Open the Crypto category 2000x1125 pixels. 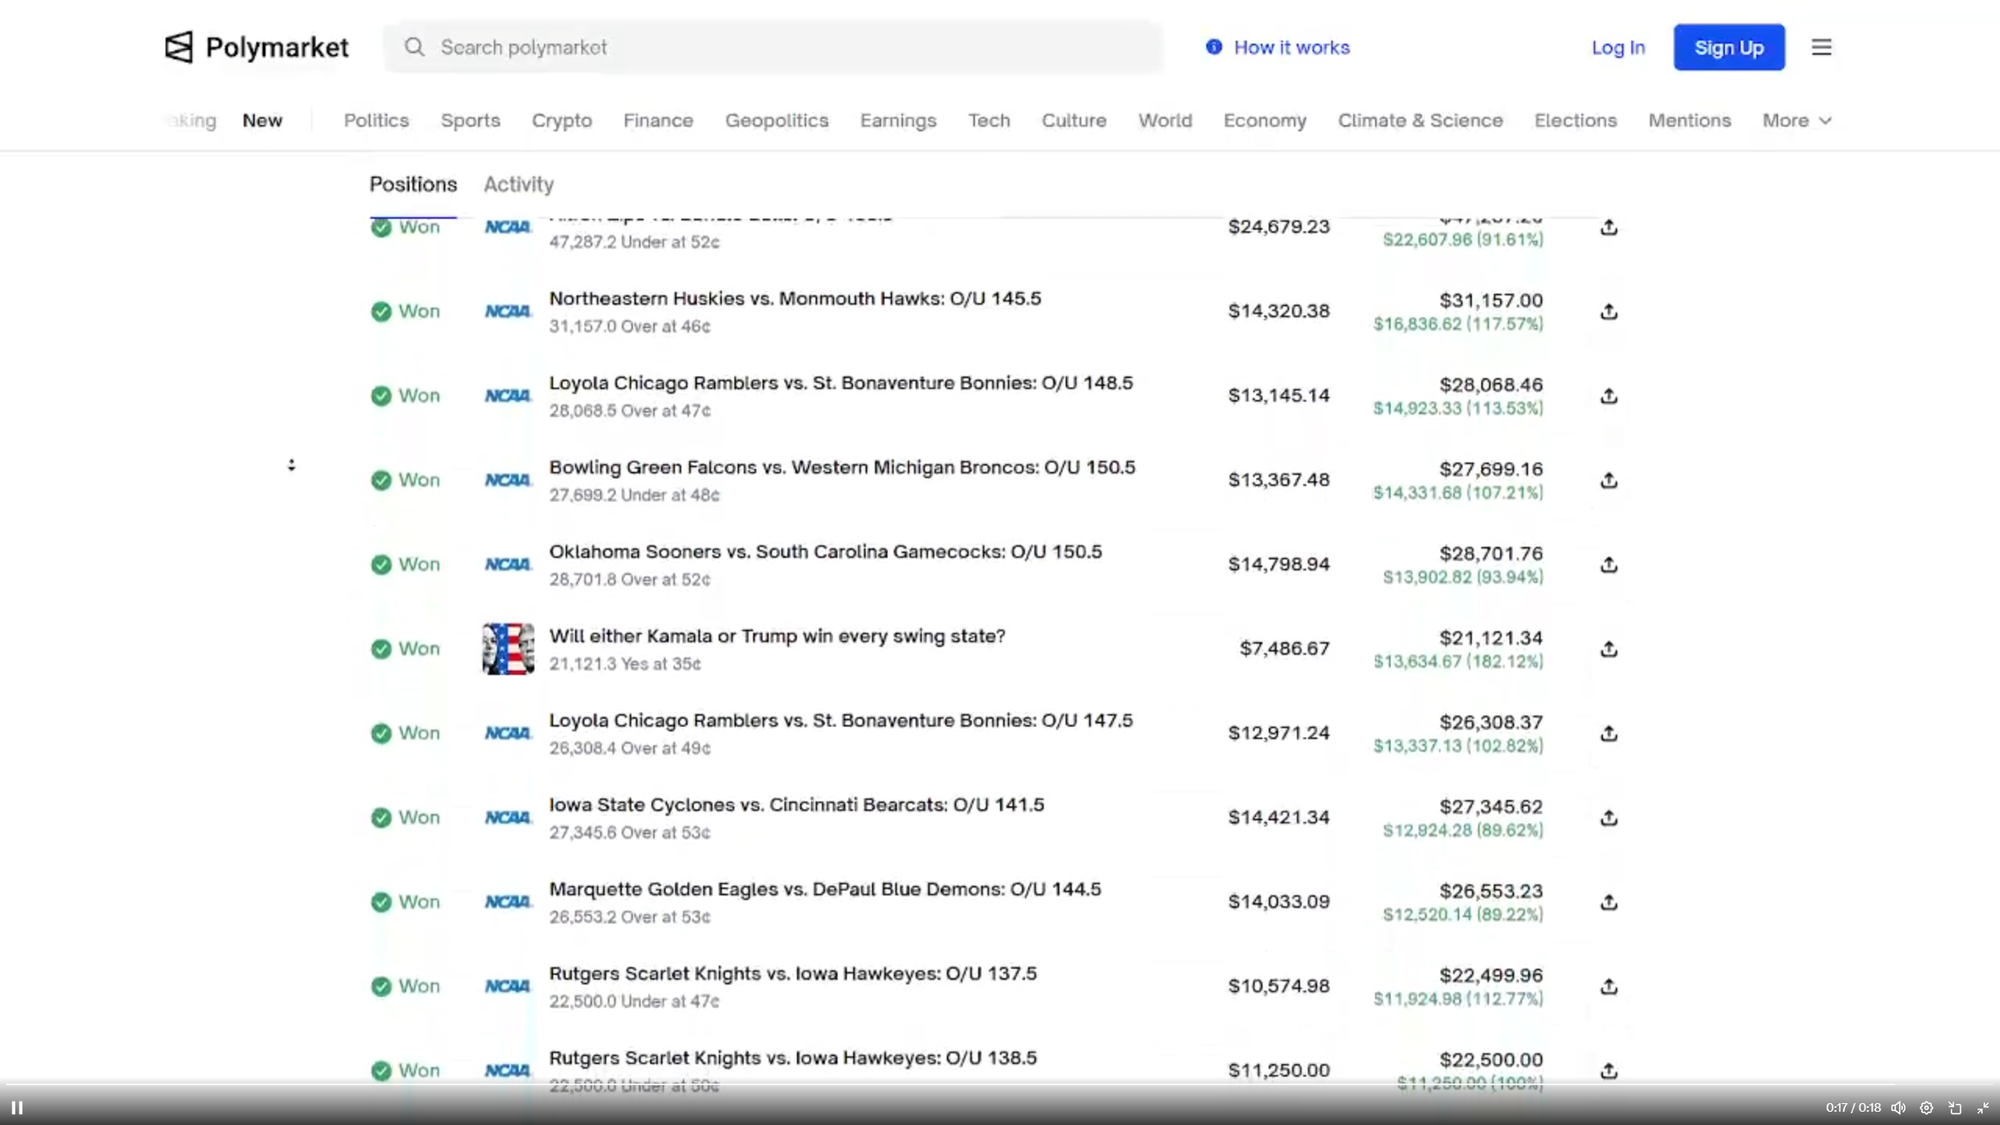tap(561, 120)
